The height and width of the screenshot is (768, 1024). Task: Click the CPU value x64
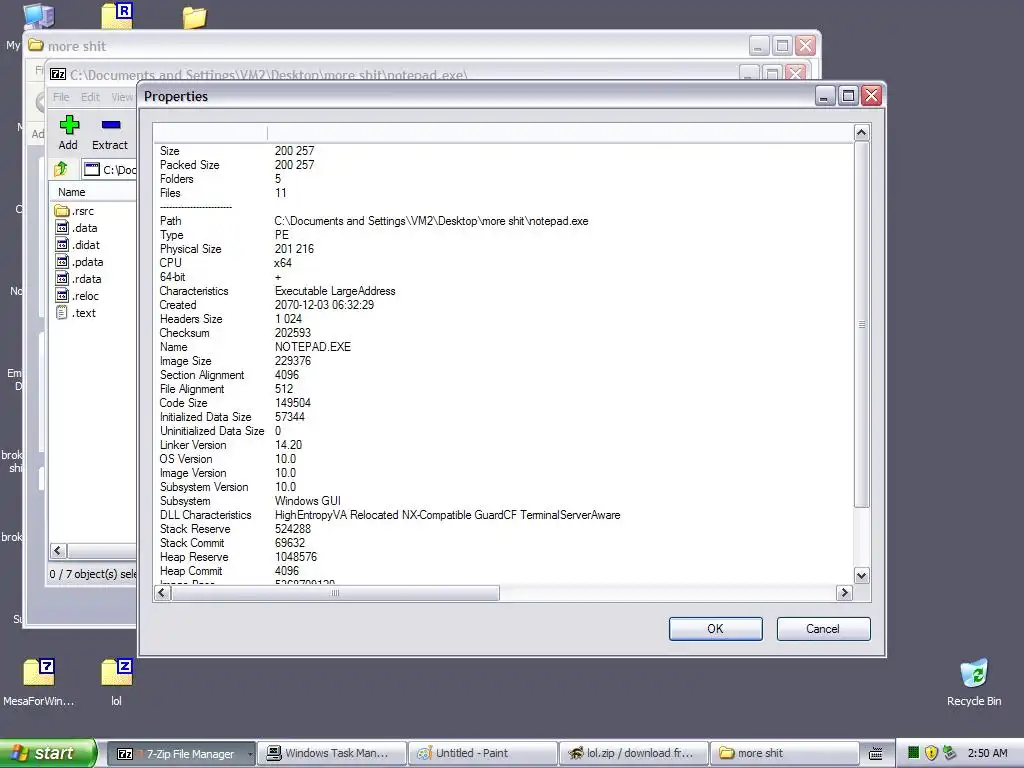[283, 263]
